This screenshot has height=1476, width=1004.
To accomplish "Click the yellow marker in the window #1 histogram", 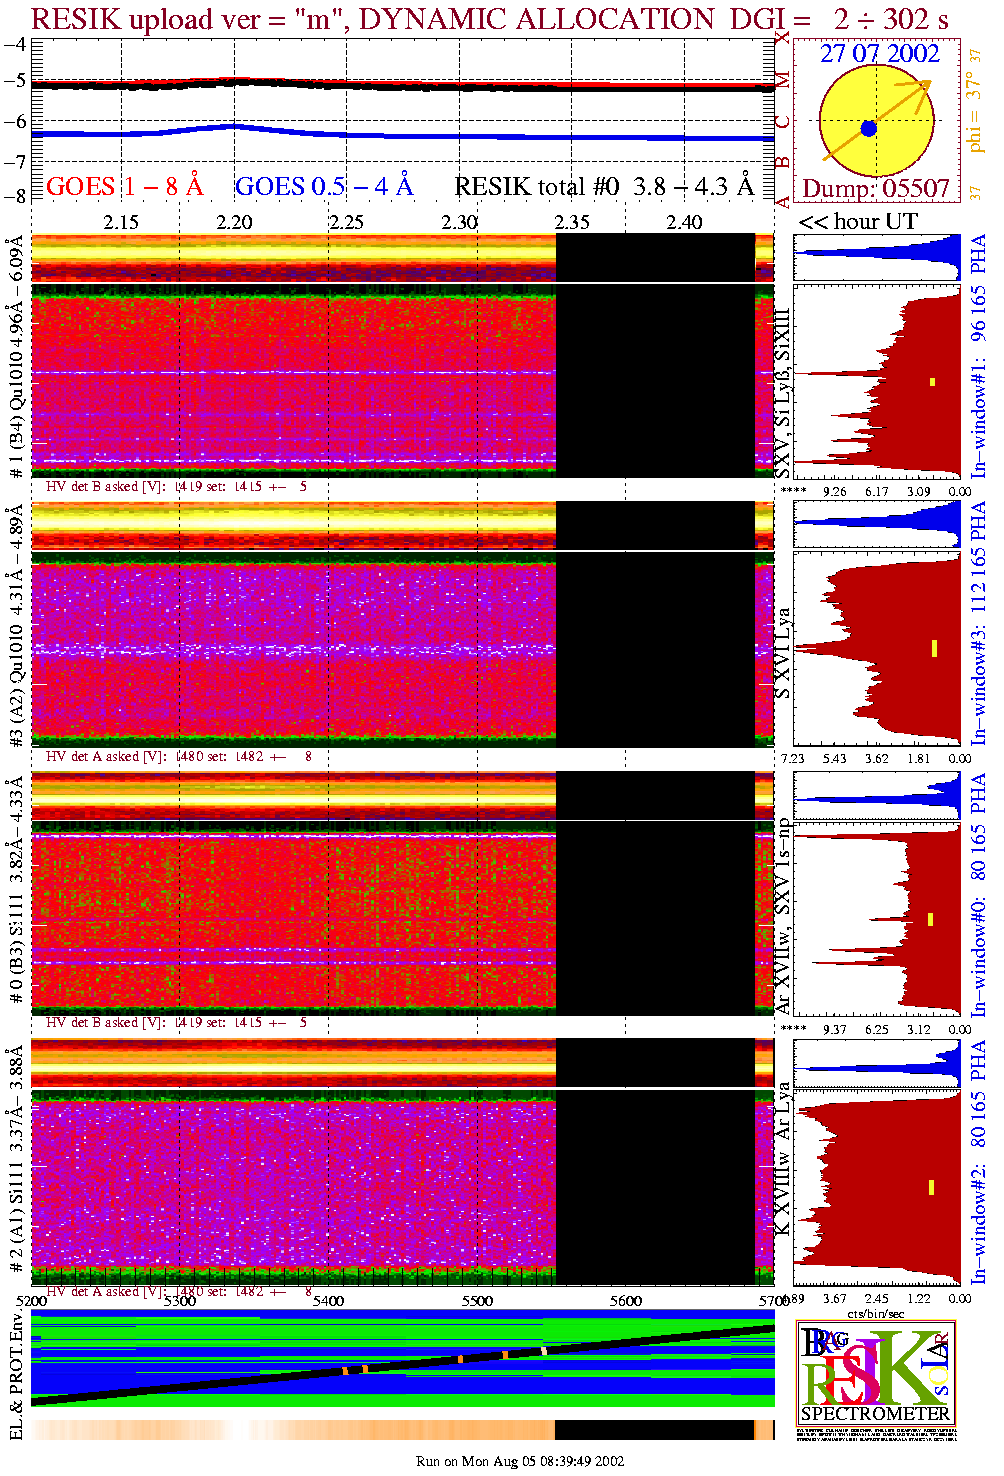I will tap(933, 381).
